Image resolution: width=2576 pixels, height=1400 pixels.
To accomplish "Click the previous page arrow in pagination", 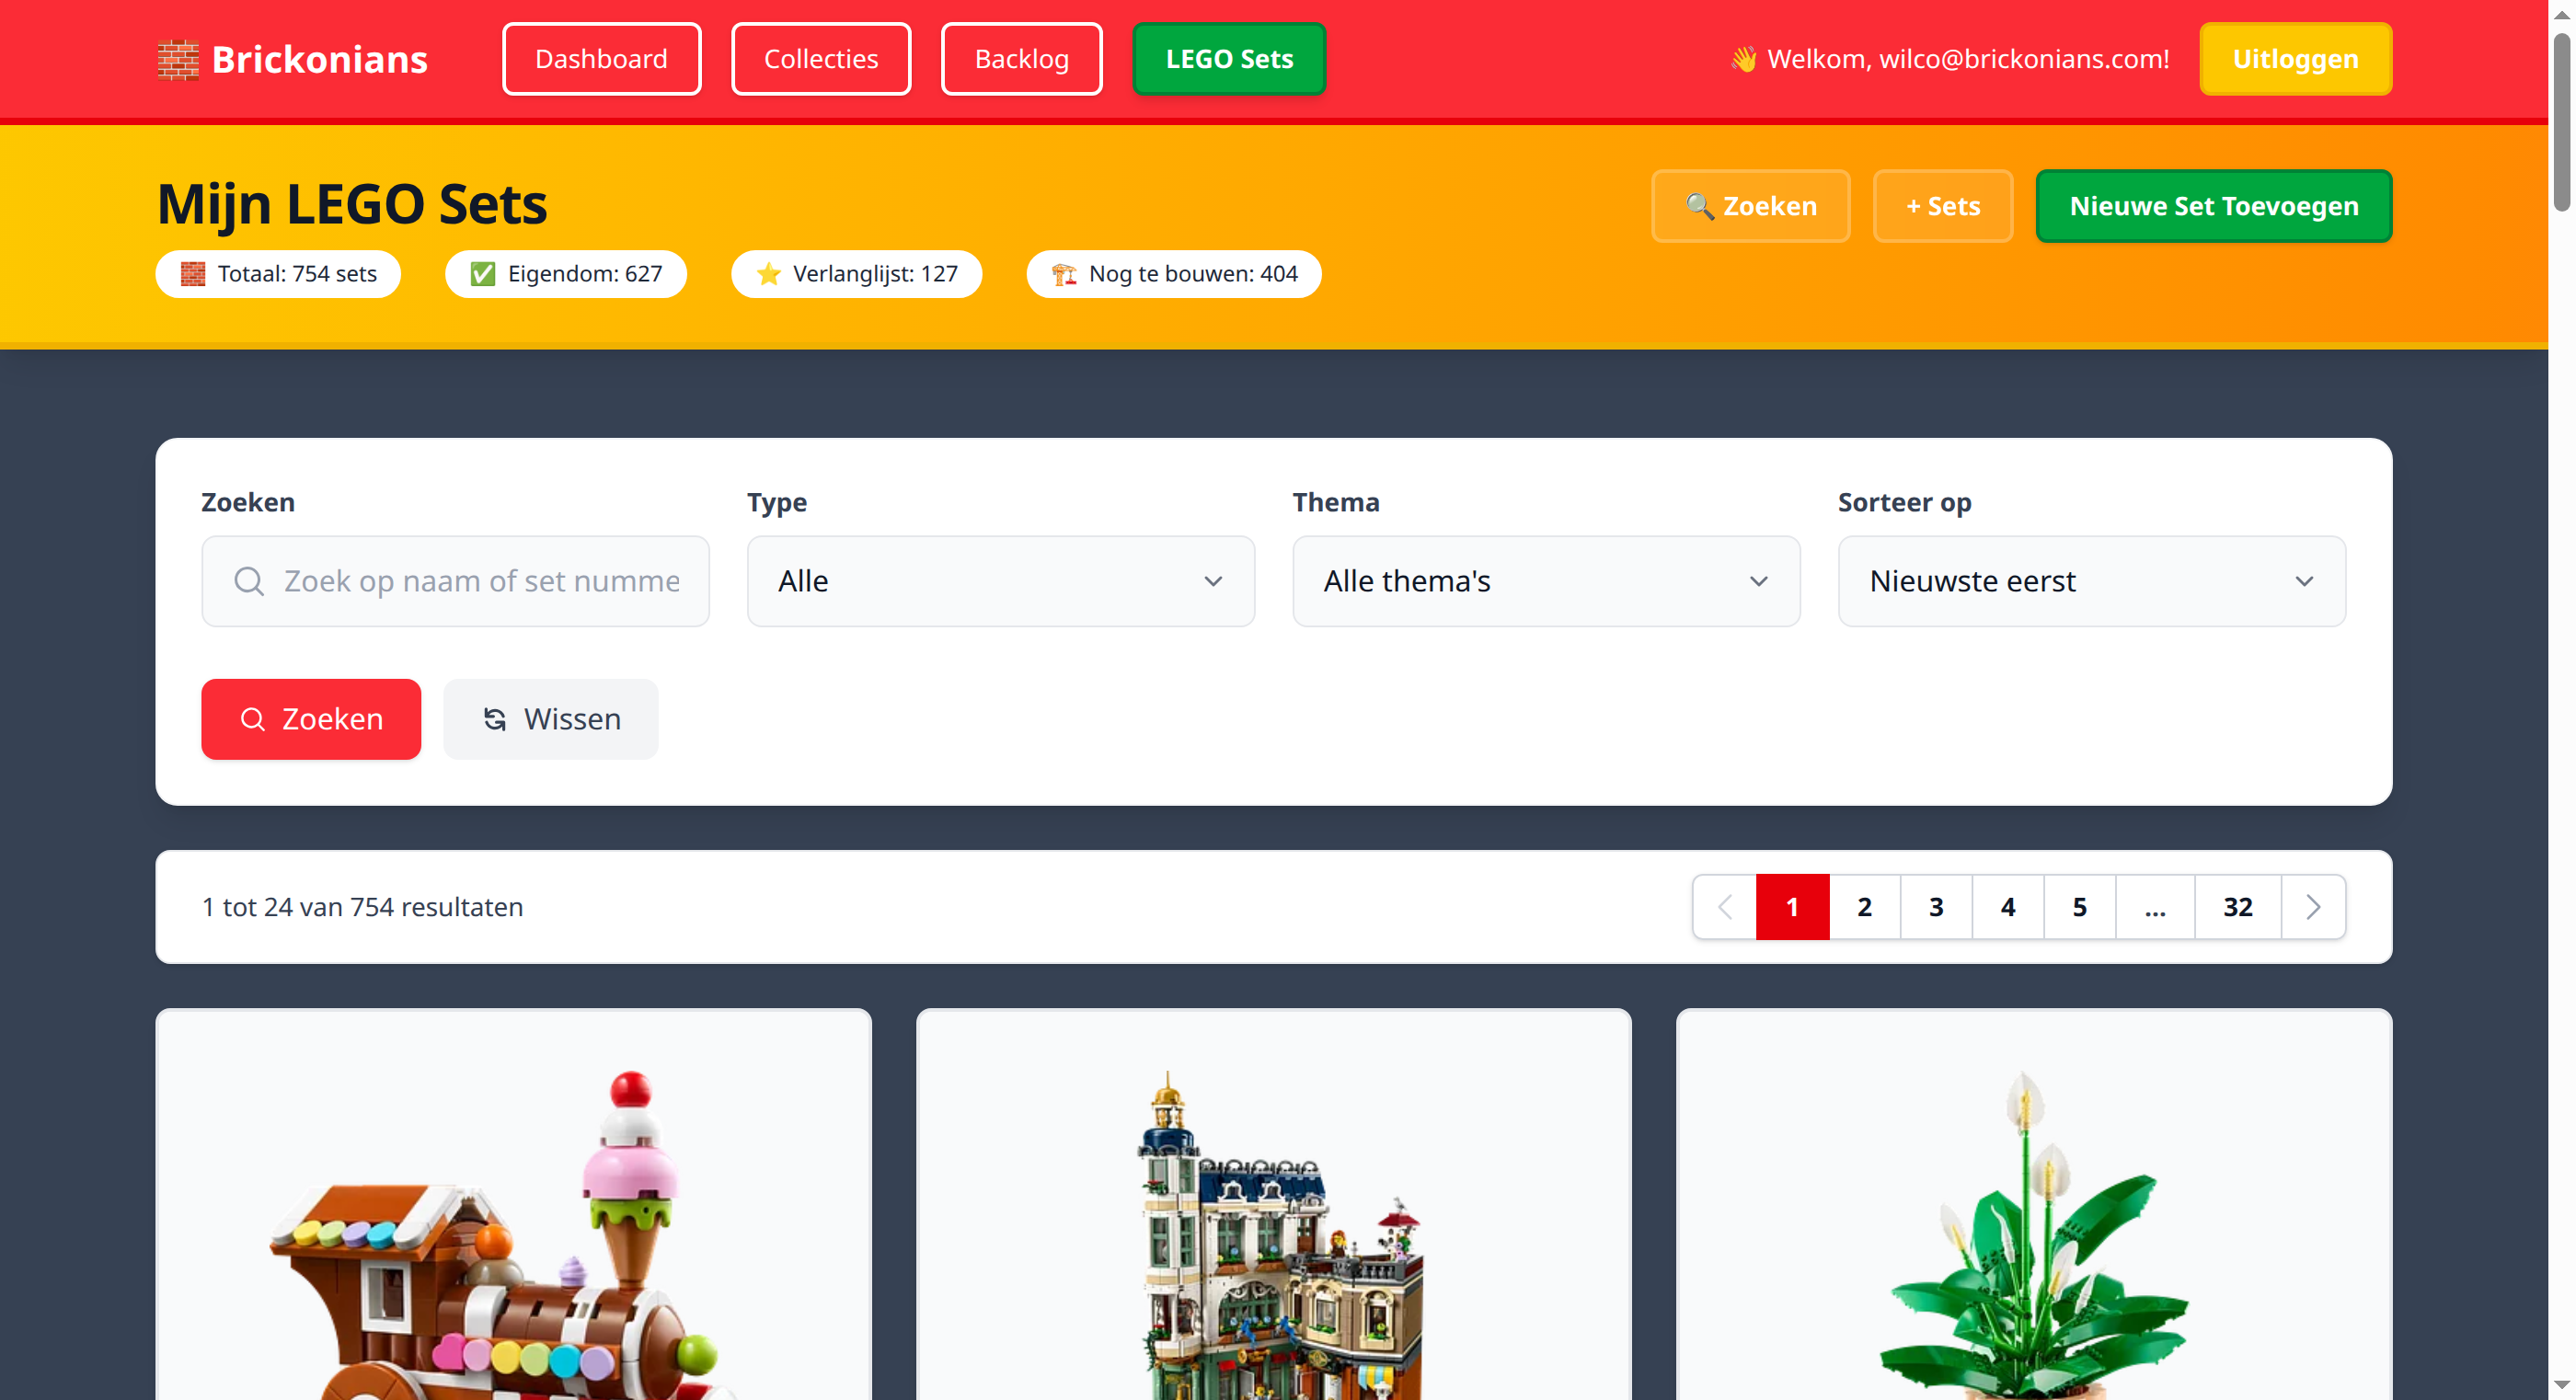I will (1725, 907).
